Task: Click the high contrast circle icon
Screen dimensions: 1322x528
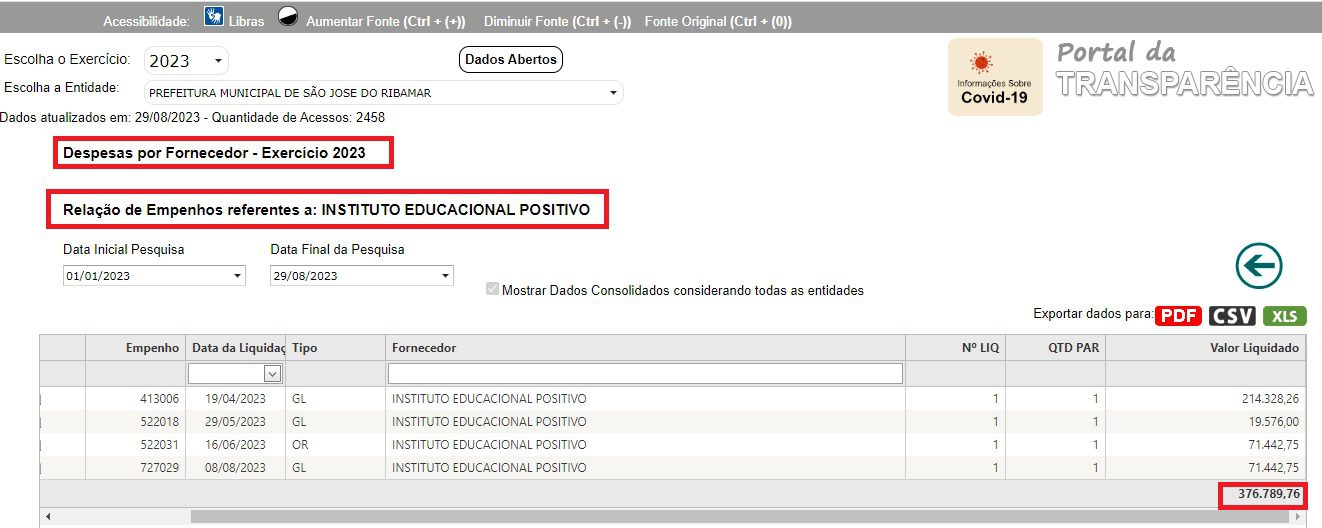Action: (288, 17)
